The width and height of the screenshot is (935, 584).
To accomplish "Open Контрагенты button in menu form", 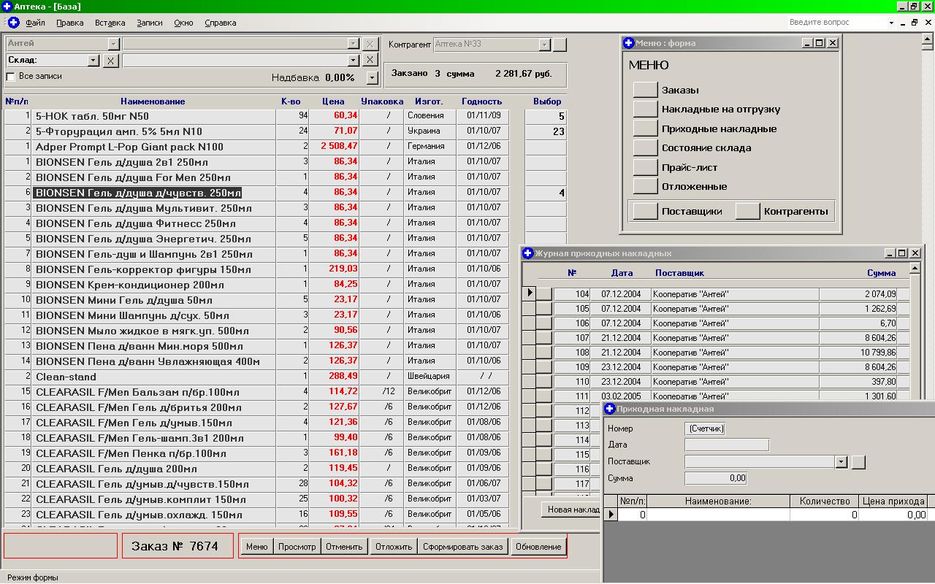I will (x=747, y=211).
